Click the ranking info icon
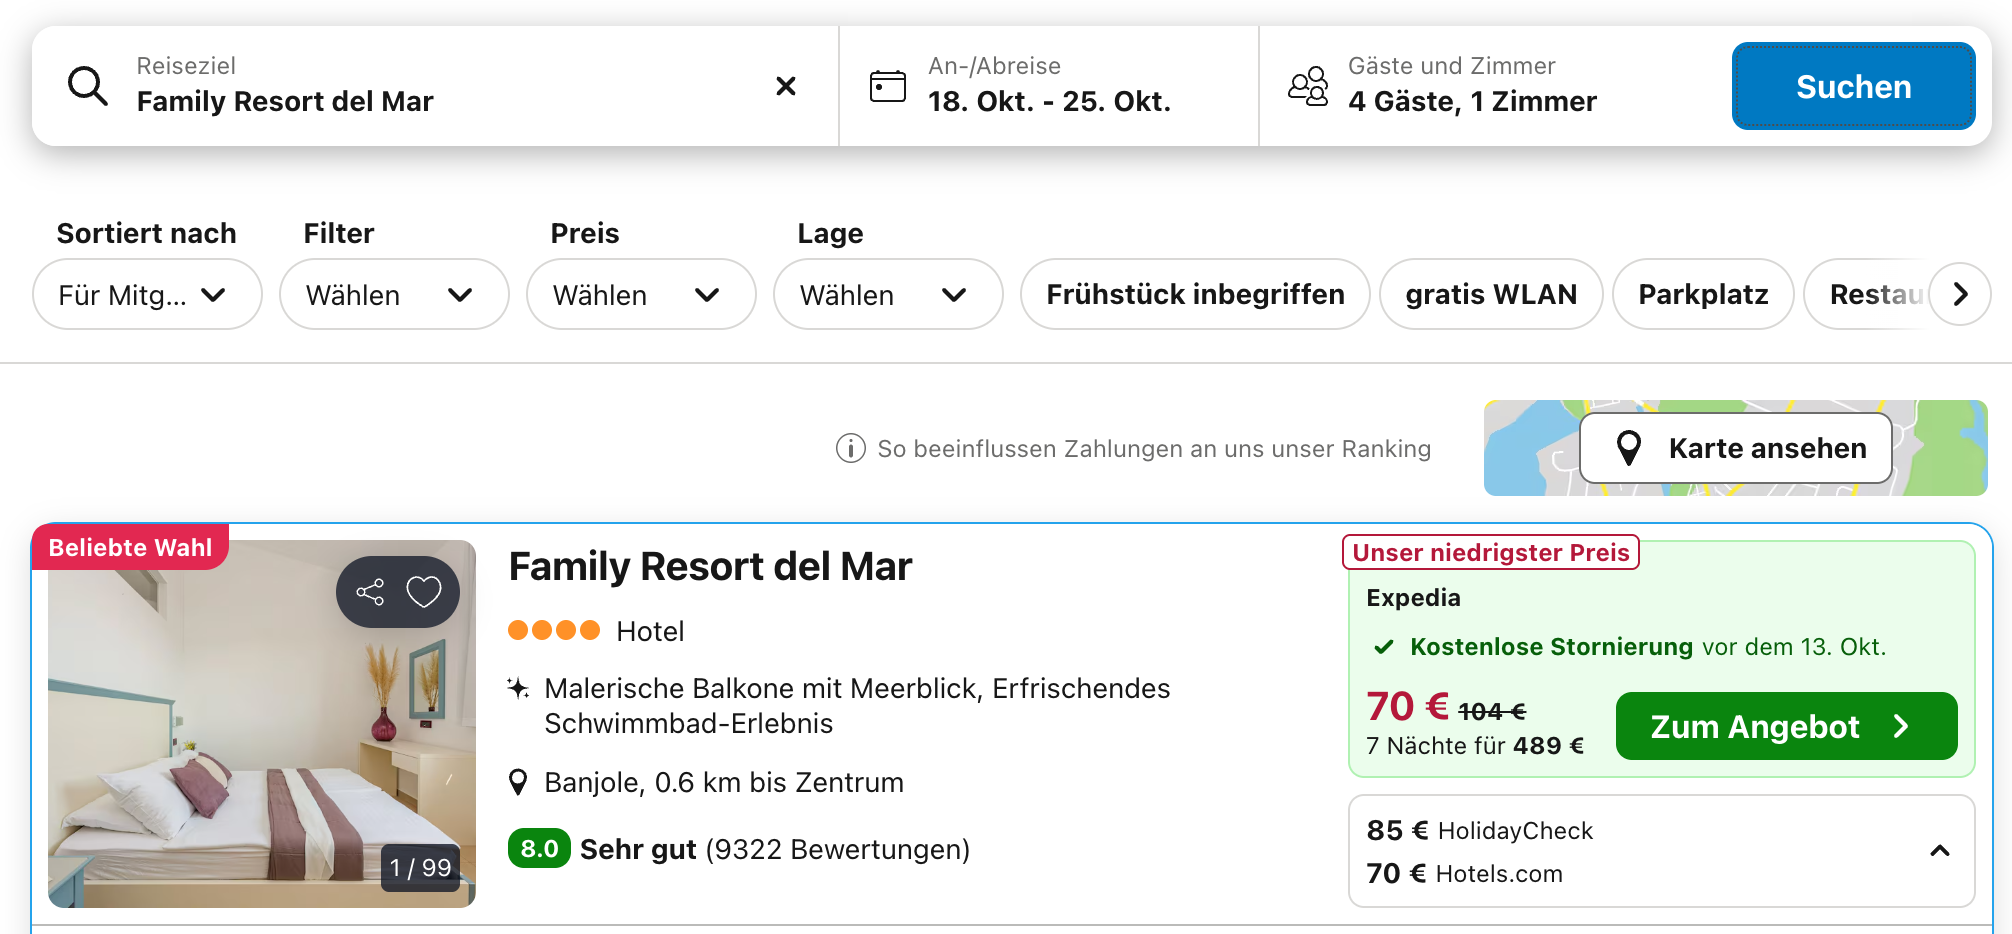Viewport: 2012px width, 934px height. (850, 448)
